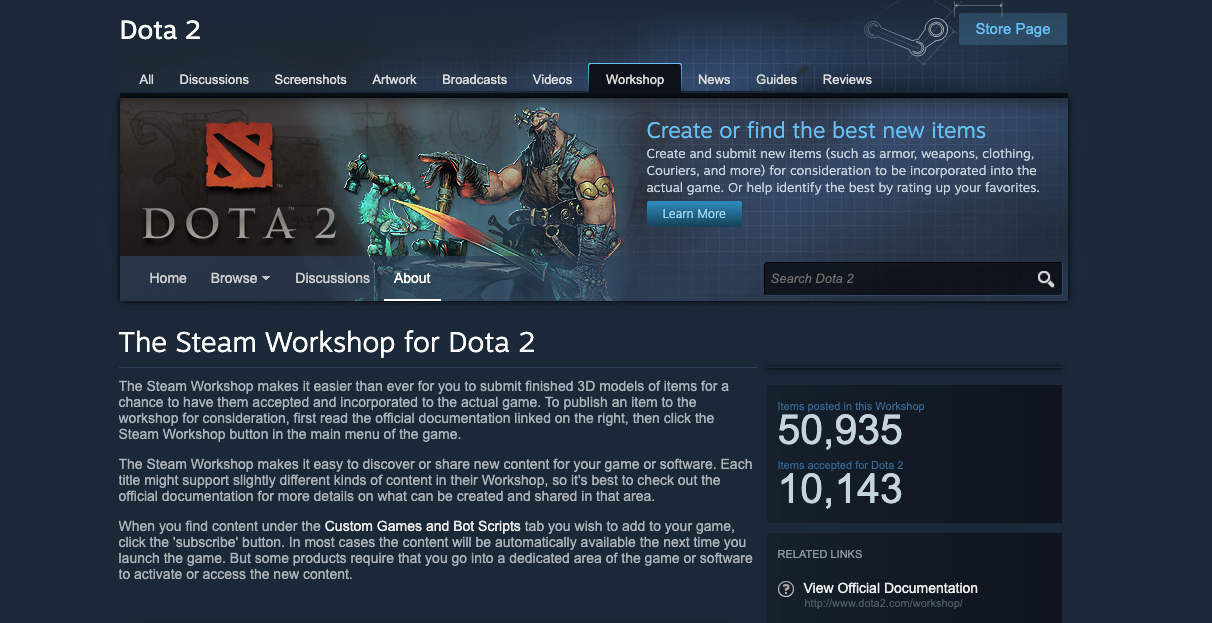Select the Workshop tab
Screen dimensions: 1212x623
[635, 80]
